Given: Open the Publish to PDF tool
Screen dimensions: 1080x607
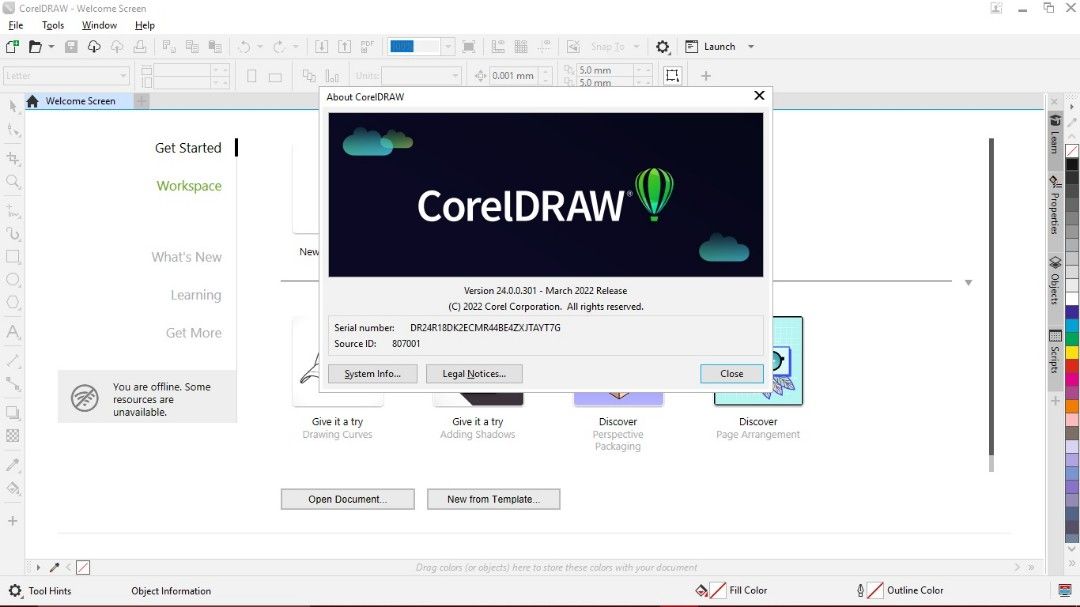Looking at the screenshot, I should (x=366, y=46).
